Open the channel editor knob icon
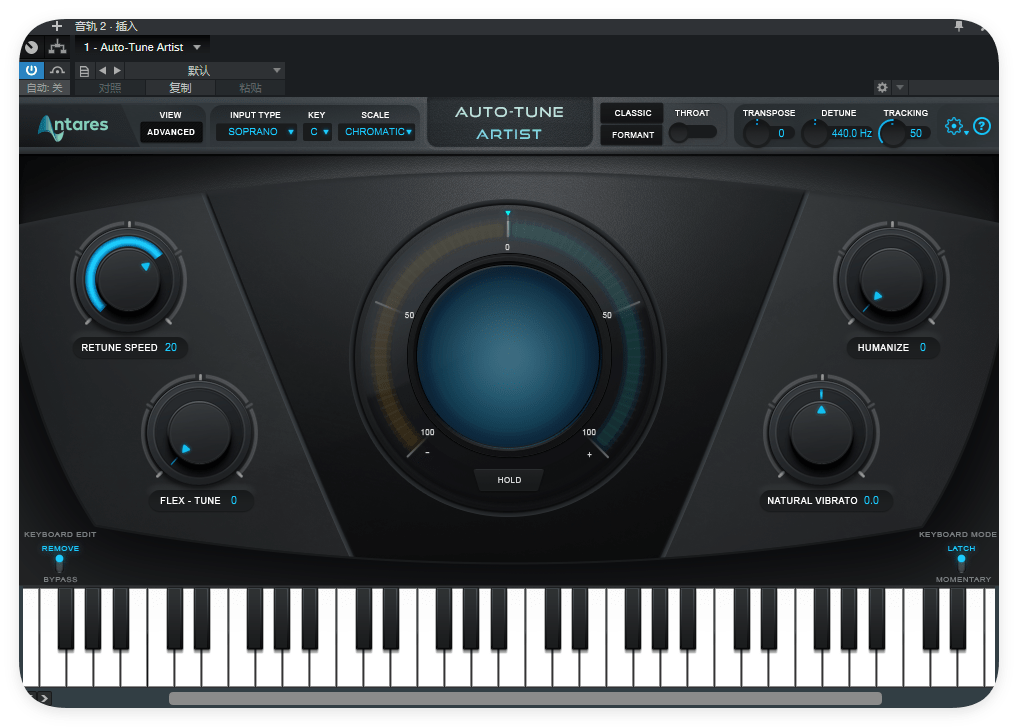This screenshot has height=727, width=1018. point(31,47)
